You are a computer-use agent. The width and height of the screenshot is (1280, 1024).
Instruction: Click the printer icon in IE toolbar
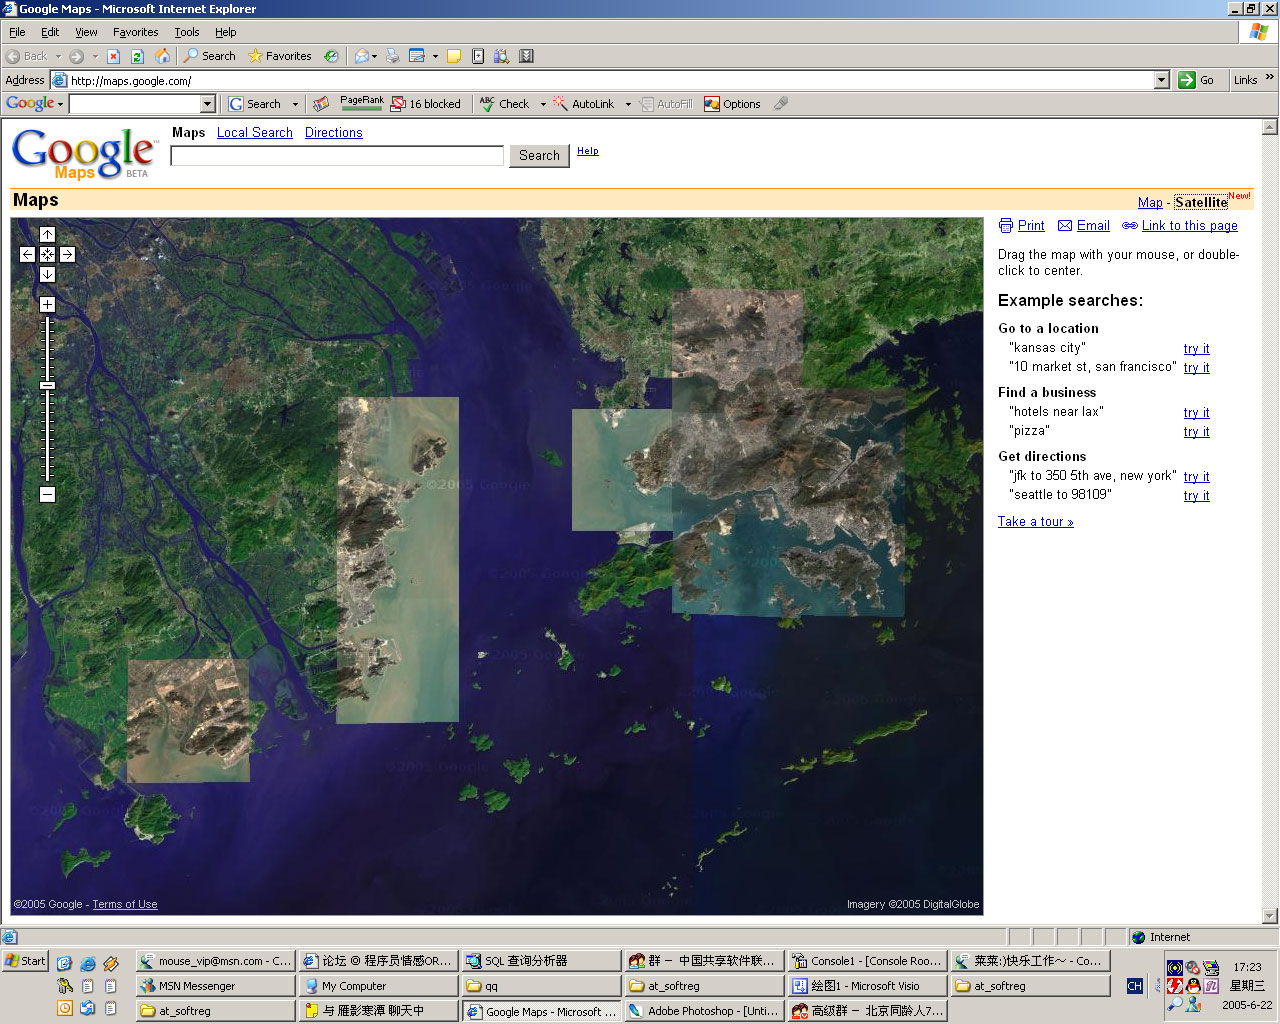pos(393,56)
